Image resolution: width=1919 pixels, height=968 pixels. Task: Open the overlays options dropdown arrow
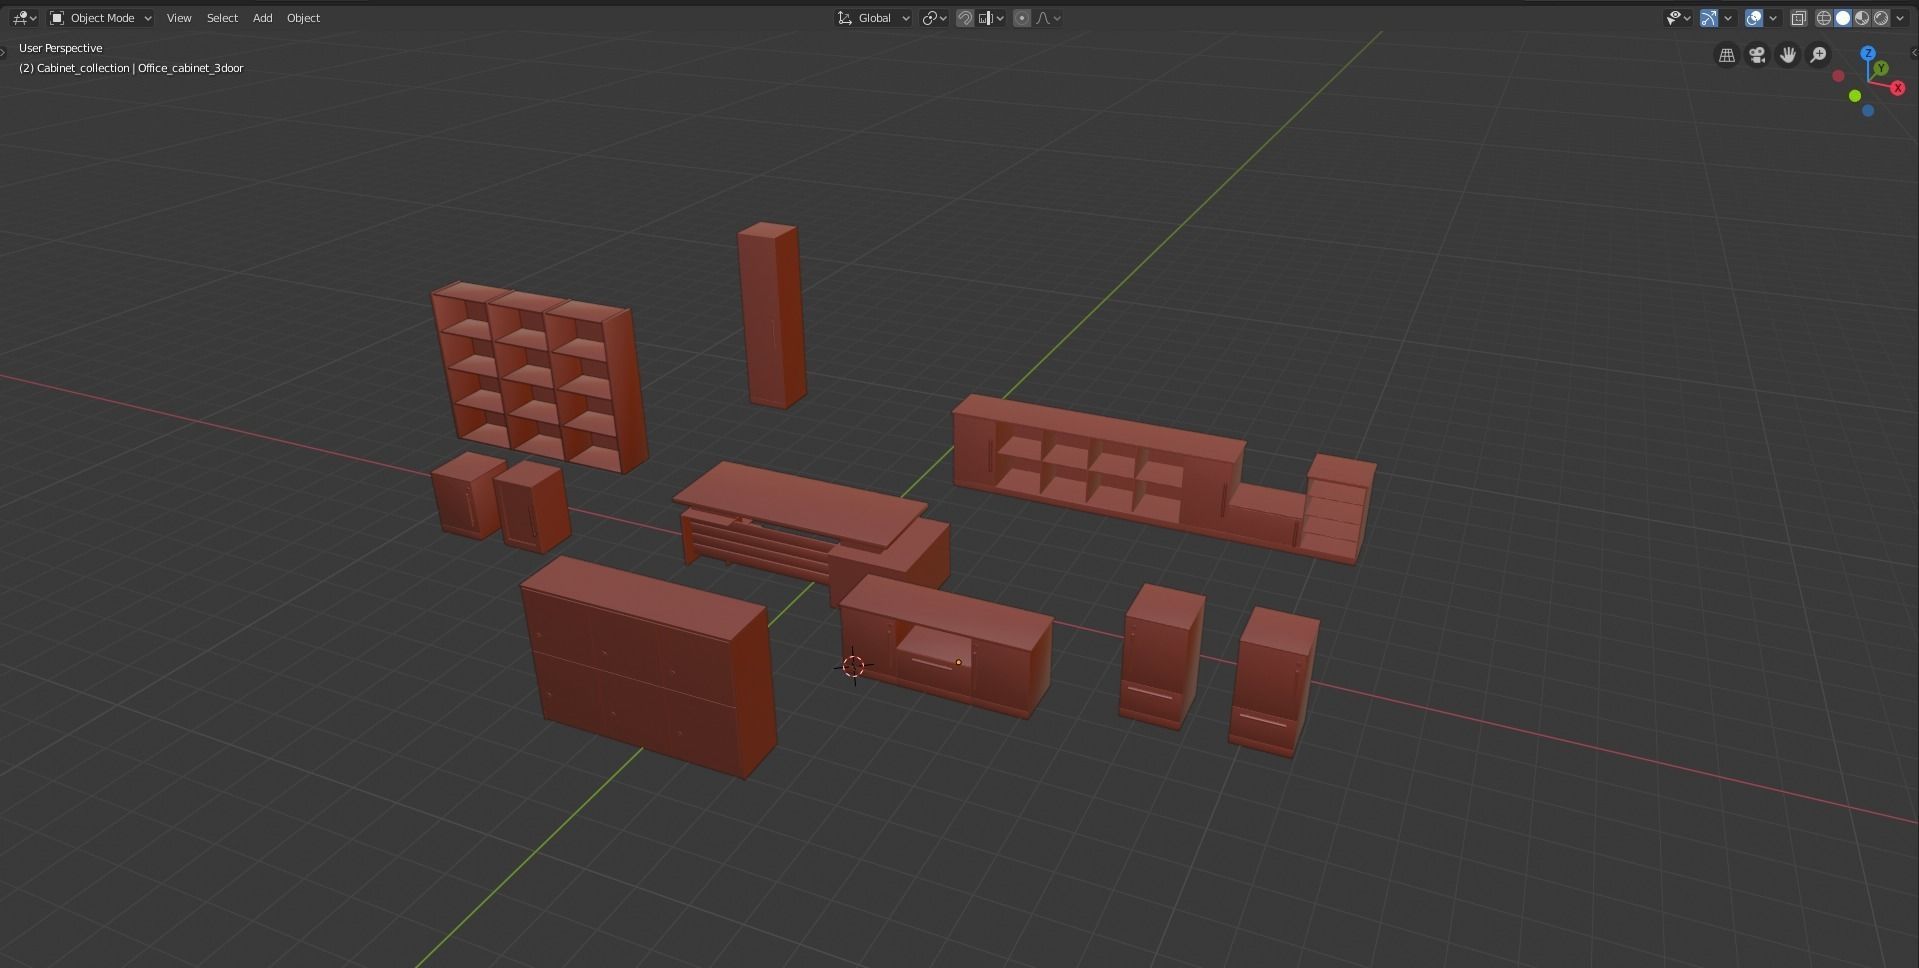[x=1773, y=18]
